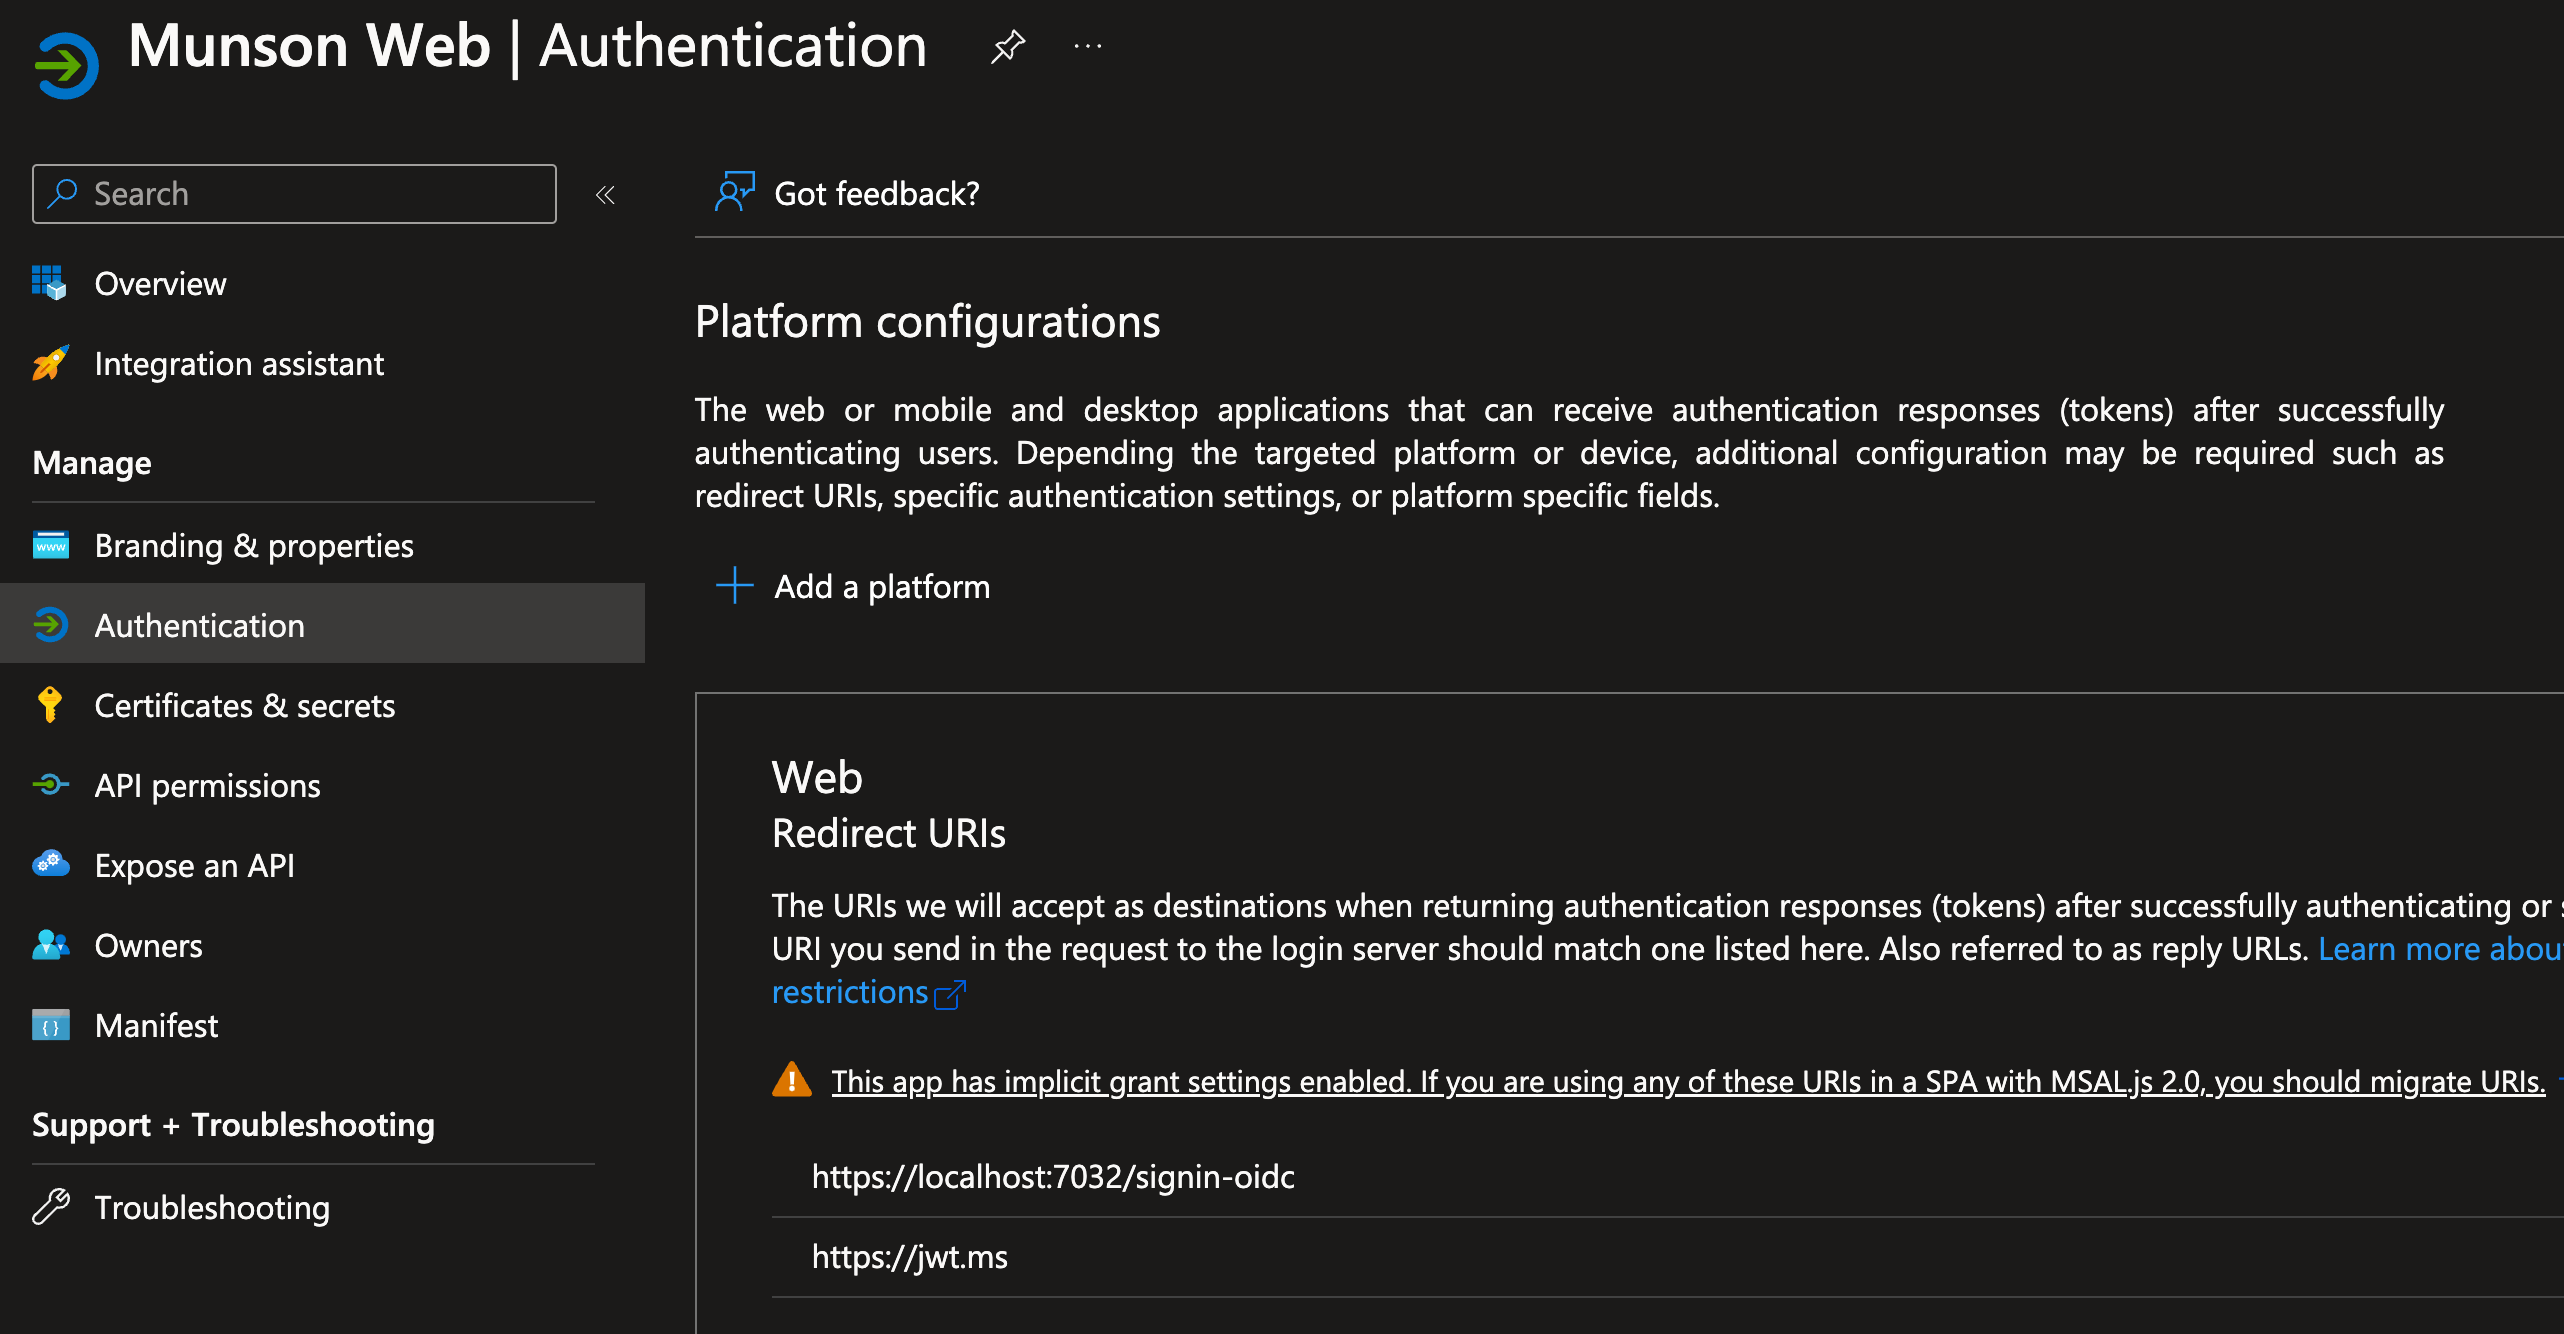Click the Owners people icon
Viewport: 2564px width, 1334px height.
pyautogui.click(x=50, y=945)
